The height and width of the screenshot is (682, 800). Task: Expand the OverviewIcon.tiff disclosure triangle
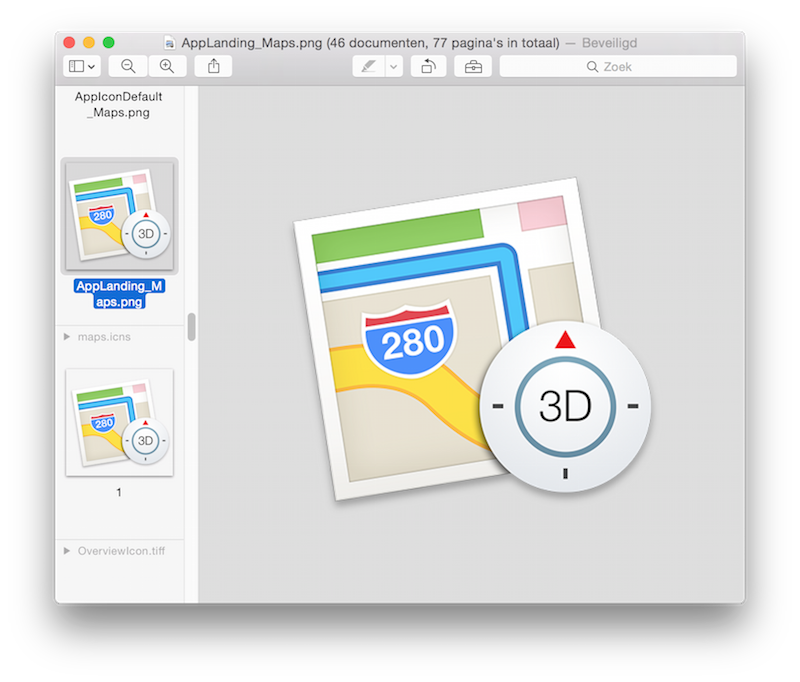pos(67,551)
